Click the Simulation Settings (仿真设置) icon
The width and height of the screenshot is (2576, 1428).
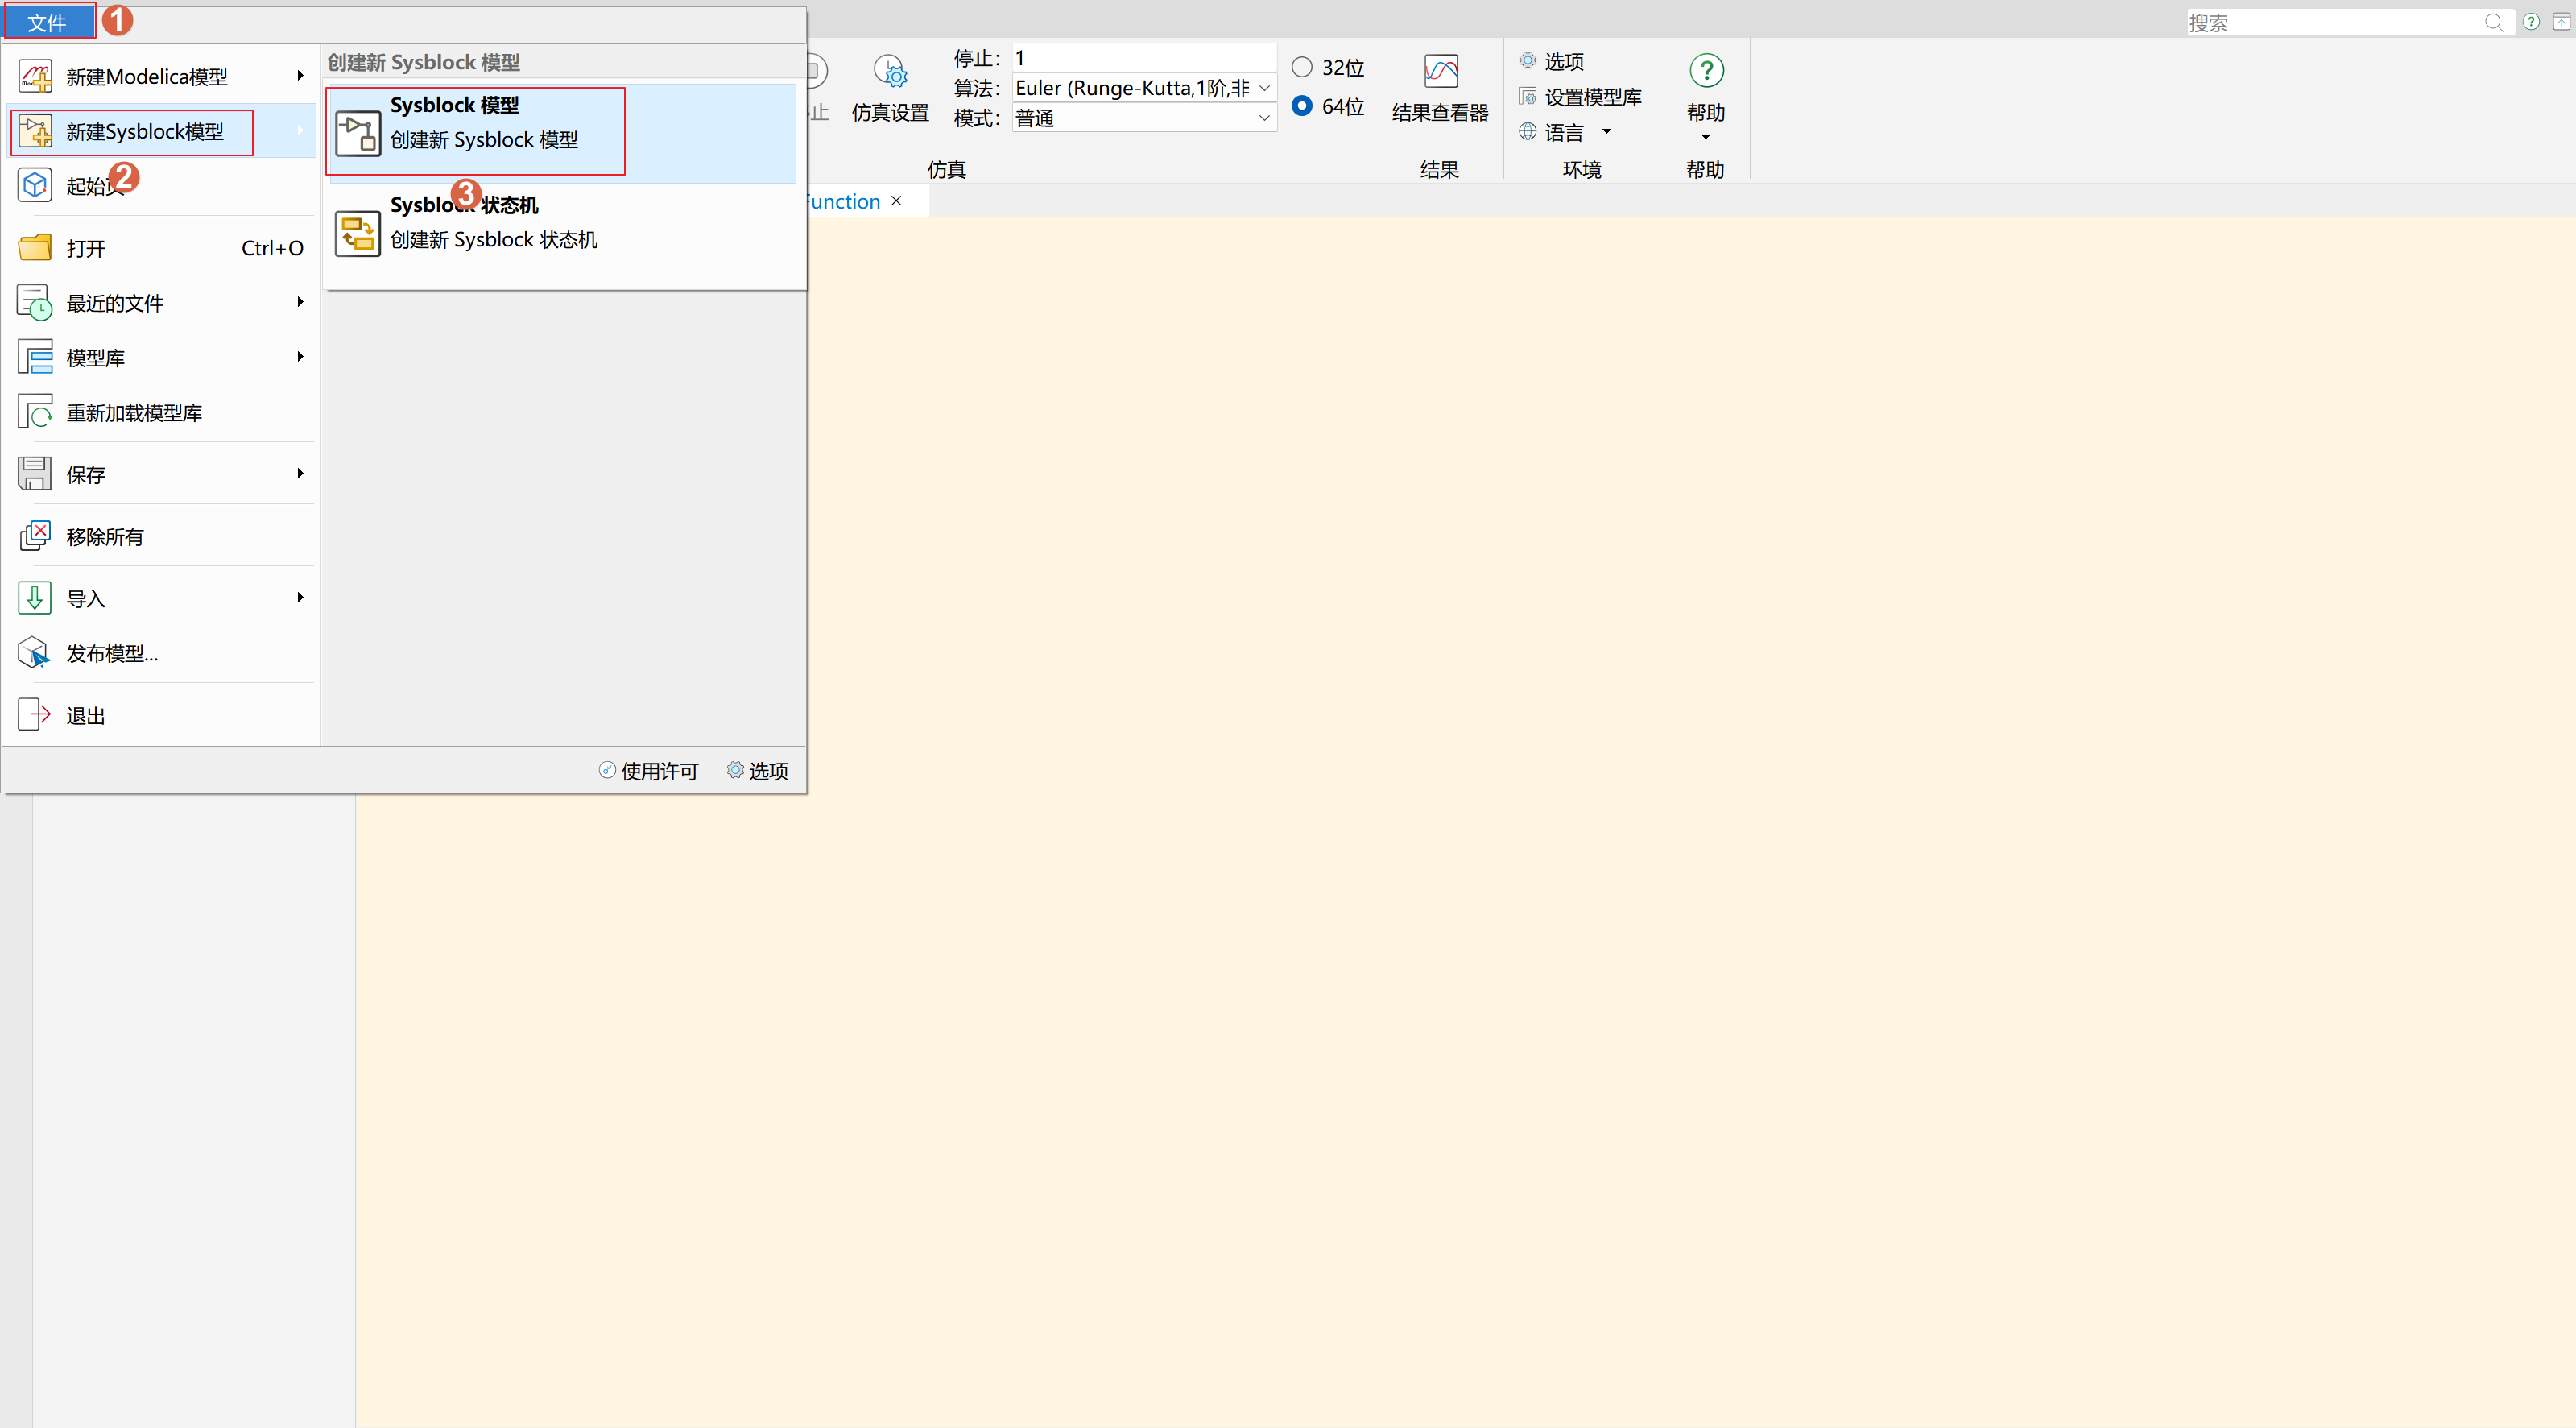click(889, 72)
